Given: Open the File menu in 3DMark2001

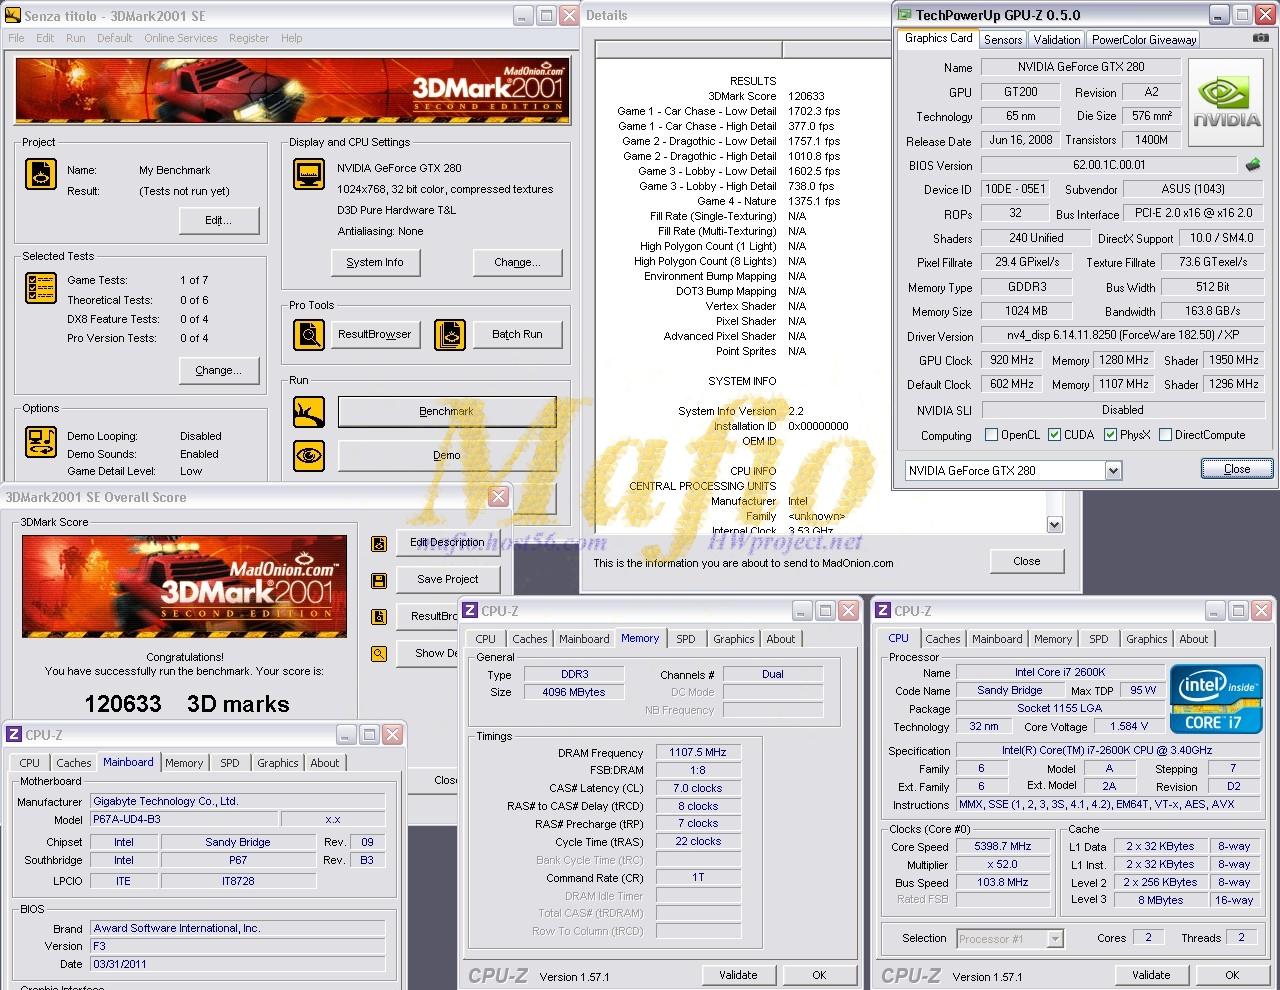Looking at the screenshot, I should (x=16, y=38).
